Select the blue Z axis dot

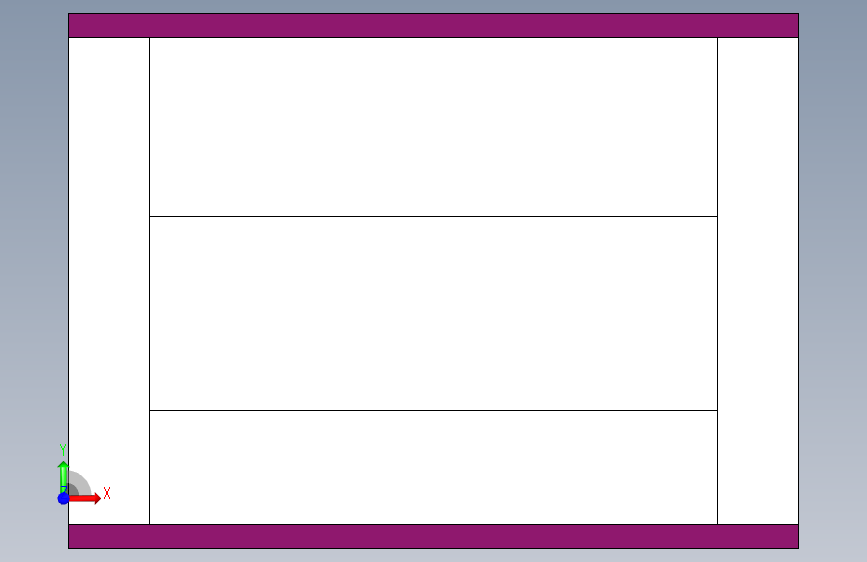63,498
